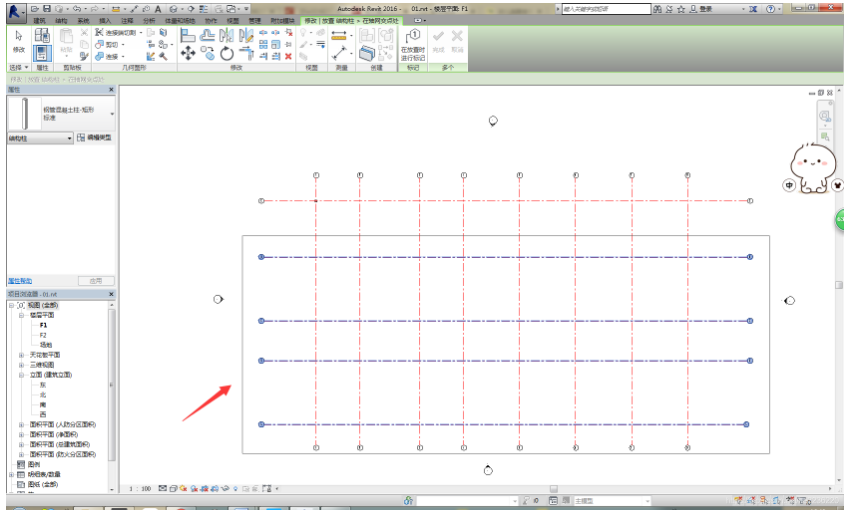Click the north elevation marker in canvas
Screen dimensions: 851x522
pos(493,120)
